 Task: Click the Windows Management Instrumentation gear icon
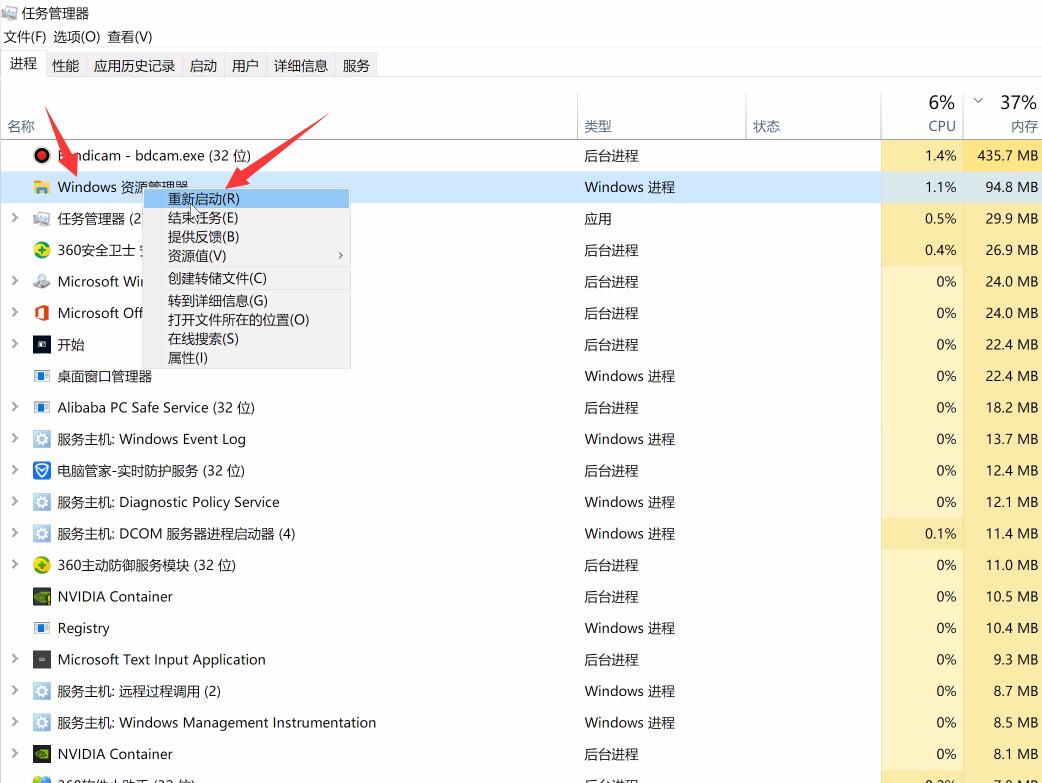[42, 723]
